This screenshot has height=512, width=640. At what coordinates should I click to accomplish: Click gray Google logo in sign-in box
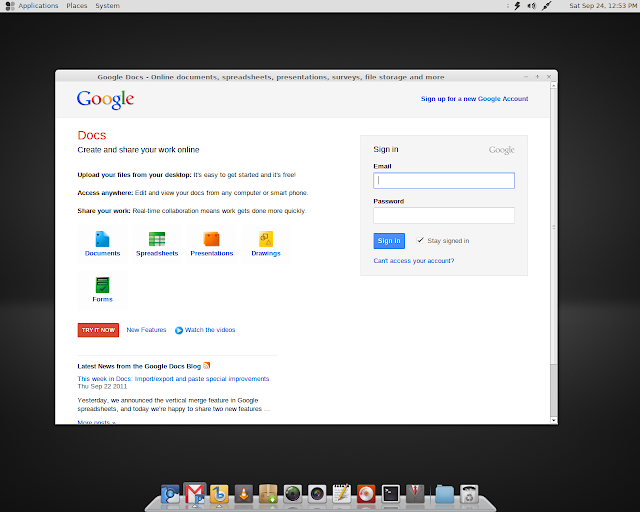pos(502,150)
